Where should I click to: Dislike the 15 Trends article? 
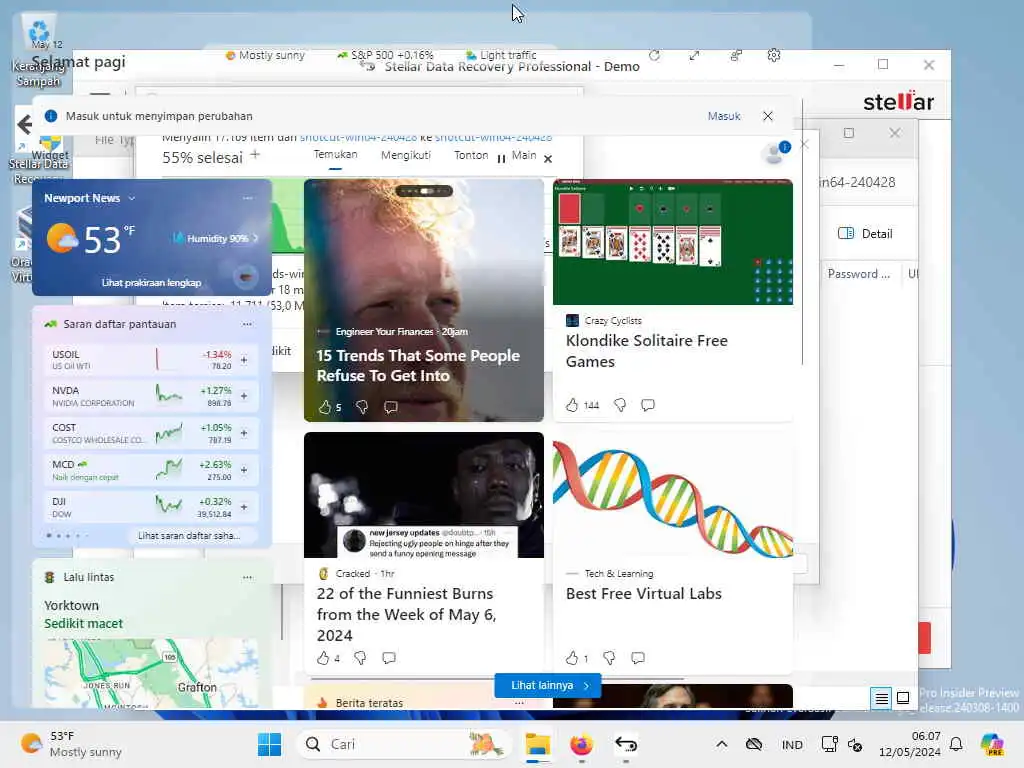pyautogui.click(x=362, y=407)
